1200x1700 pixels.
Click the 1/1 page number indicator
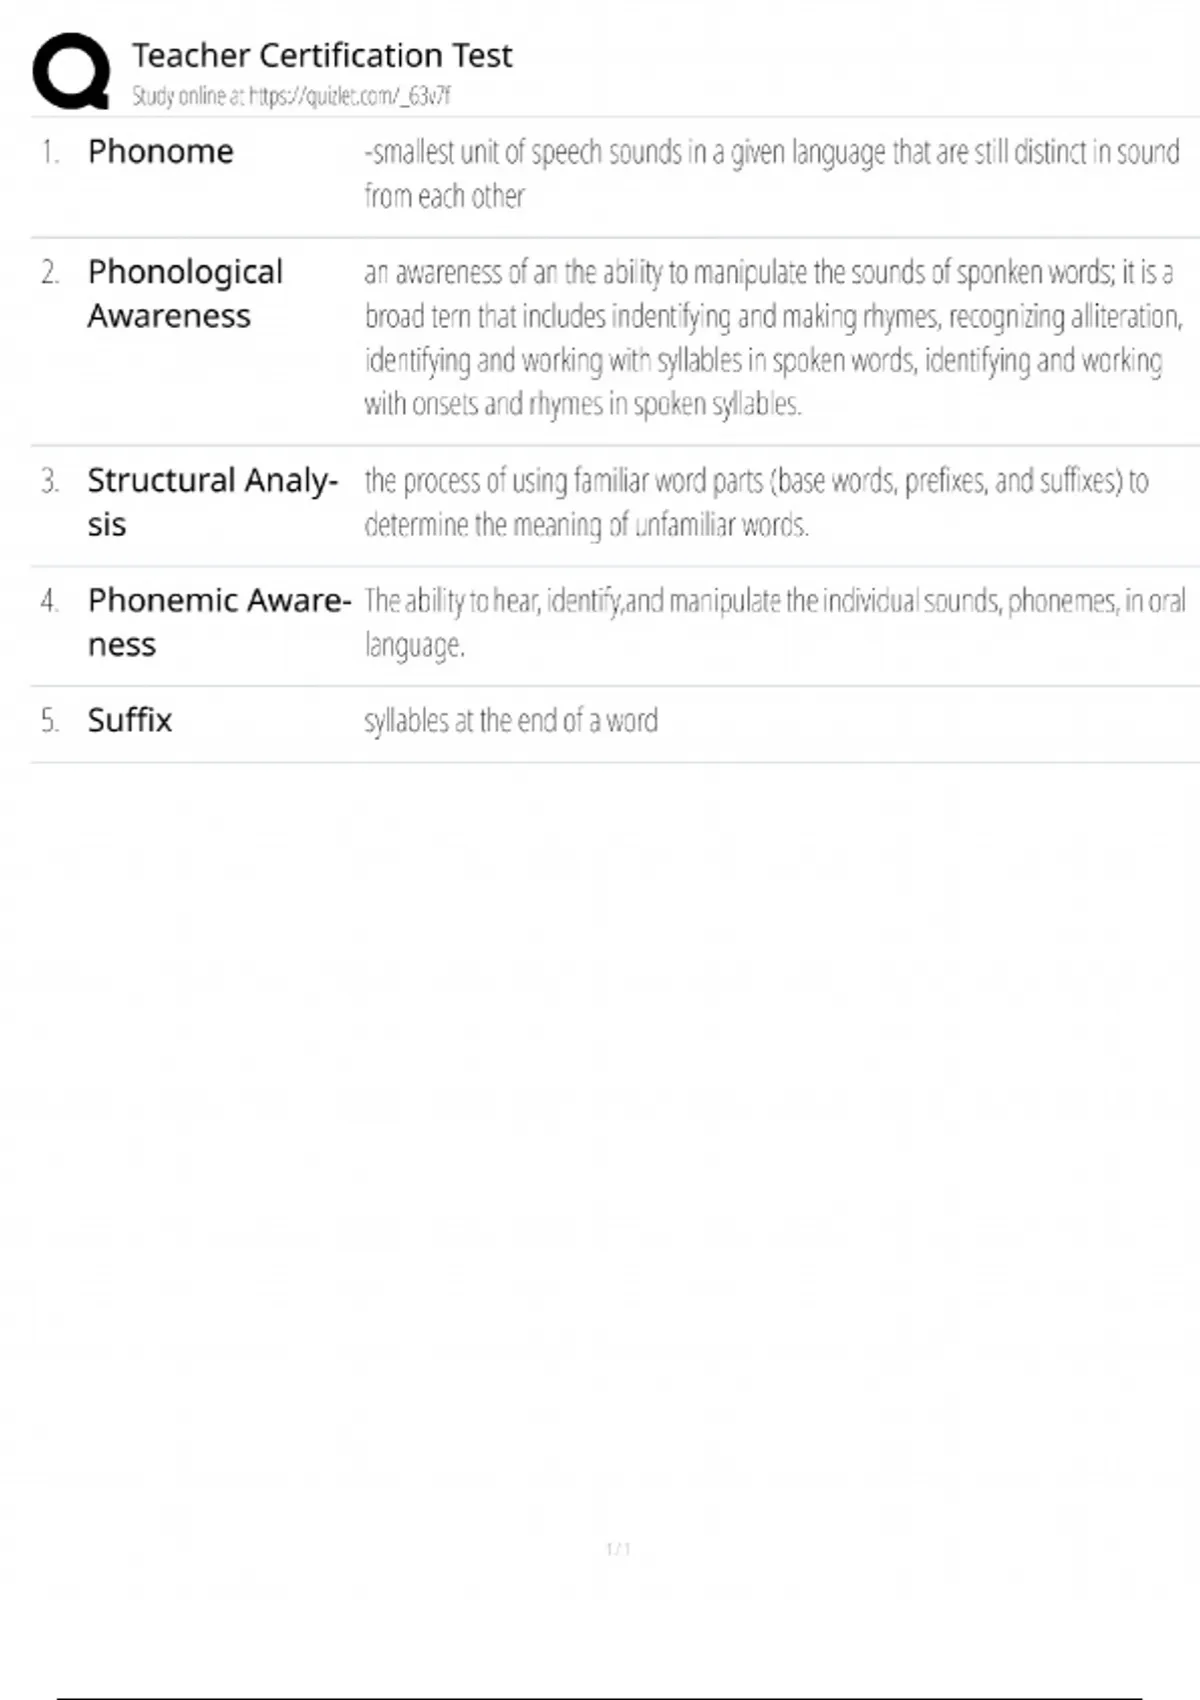pos(618,1549)
